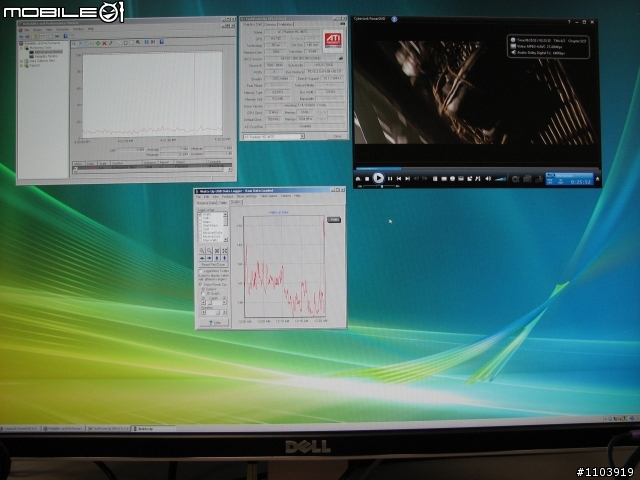Skip to next chapter in PowerDVD
Image resolution: width=640 pixels, height=480 pixels.
(407, 179)
